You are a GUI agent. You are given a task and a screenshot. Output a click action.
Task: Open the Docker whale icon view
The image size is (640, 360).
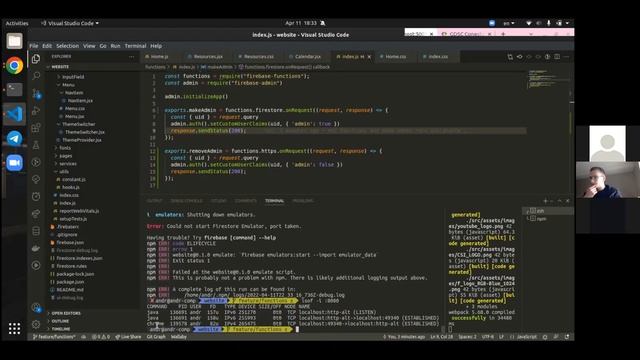36,248
